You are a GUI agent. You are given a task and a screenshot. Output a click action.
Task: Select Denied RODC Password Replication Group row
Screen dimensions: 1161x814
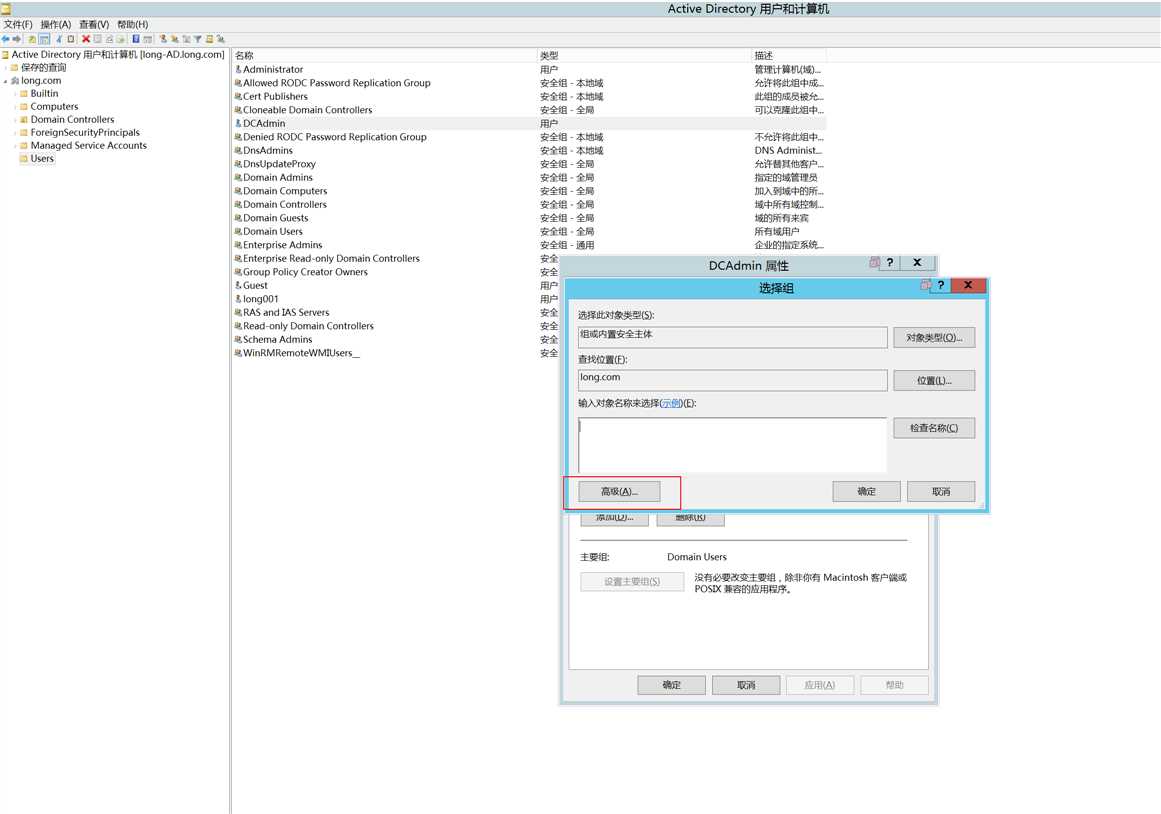(529, 137)
